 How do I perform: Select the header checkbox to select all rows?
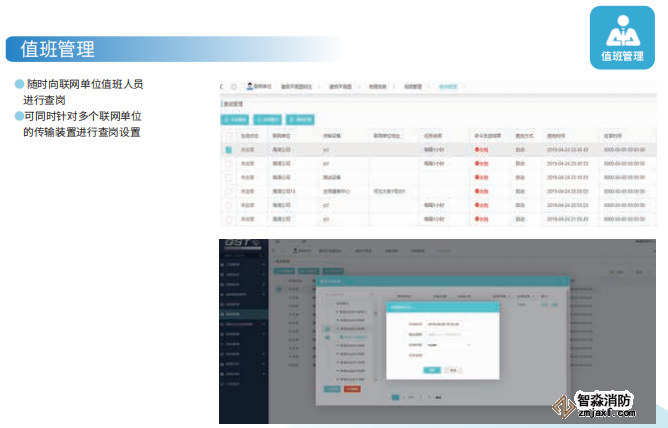(x=228, y=134)
